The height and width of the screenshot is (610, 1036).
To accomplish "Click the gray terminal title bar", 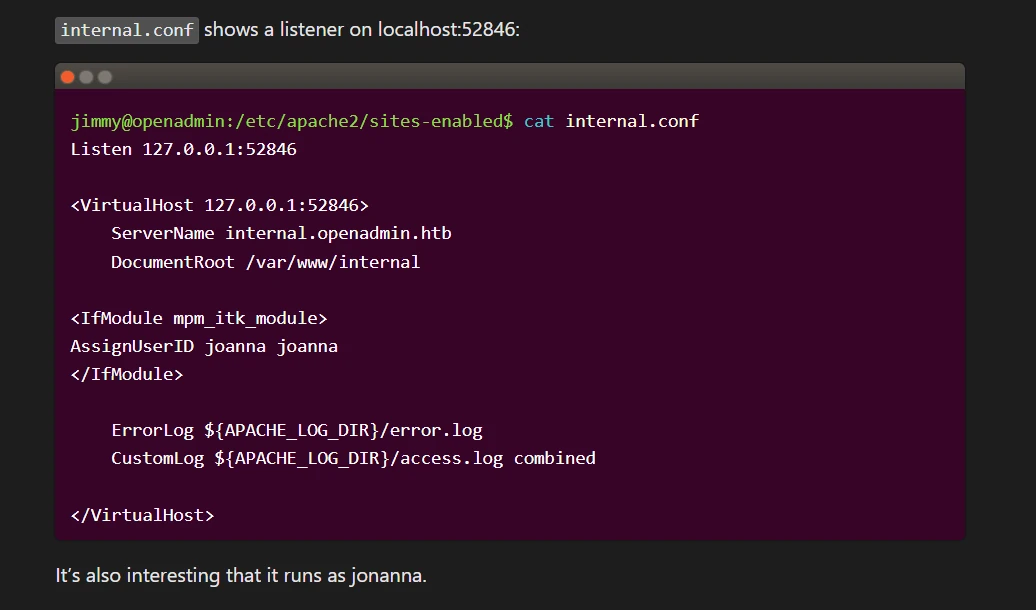I will click(x=509, y=77).
